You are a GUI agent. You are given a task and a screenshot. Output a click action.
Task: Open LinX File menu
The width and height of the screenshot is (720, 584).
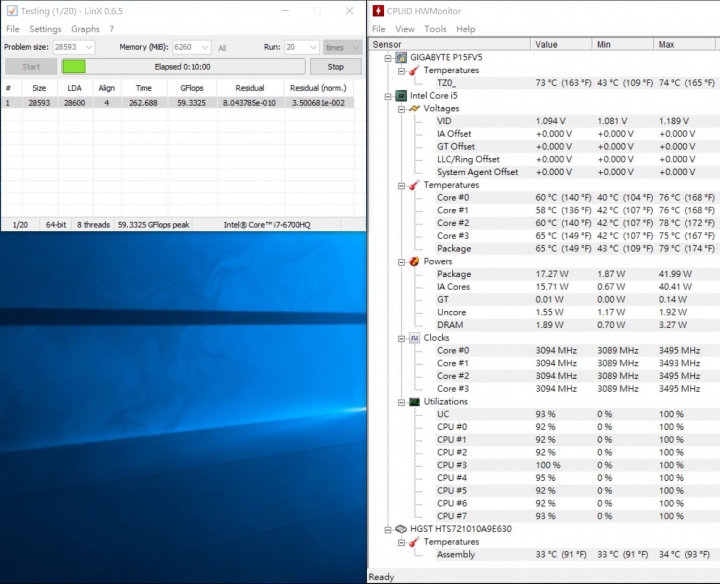tap(12, 29)
